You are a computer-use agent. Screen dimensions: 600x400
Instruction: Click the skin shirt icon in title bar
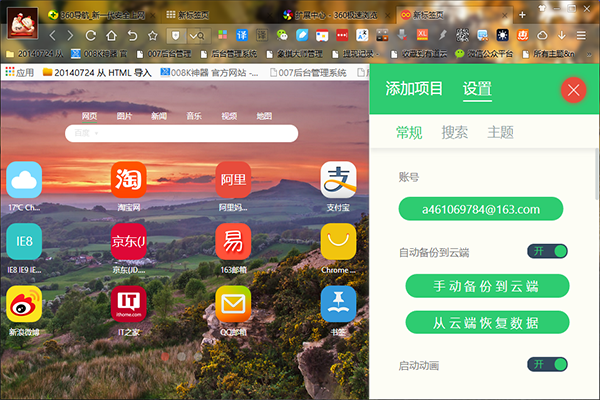[x=541, y=8]
